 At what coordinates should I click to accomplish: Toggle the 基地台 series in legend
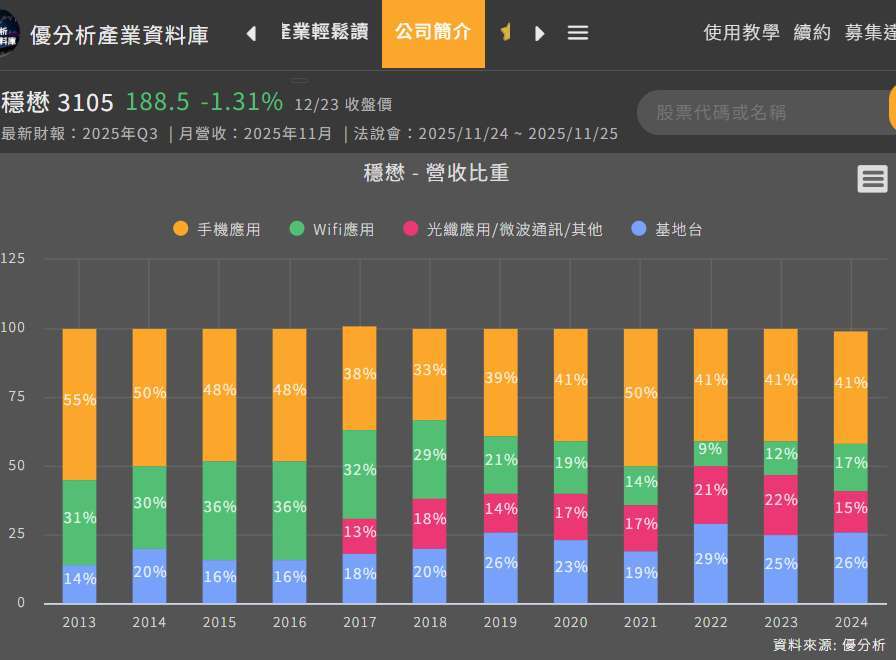pos(678,229)
